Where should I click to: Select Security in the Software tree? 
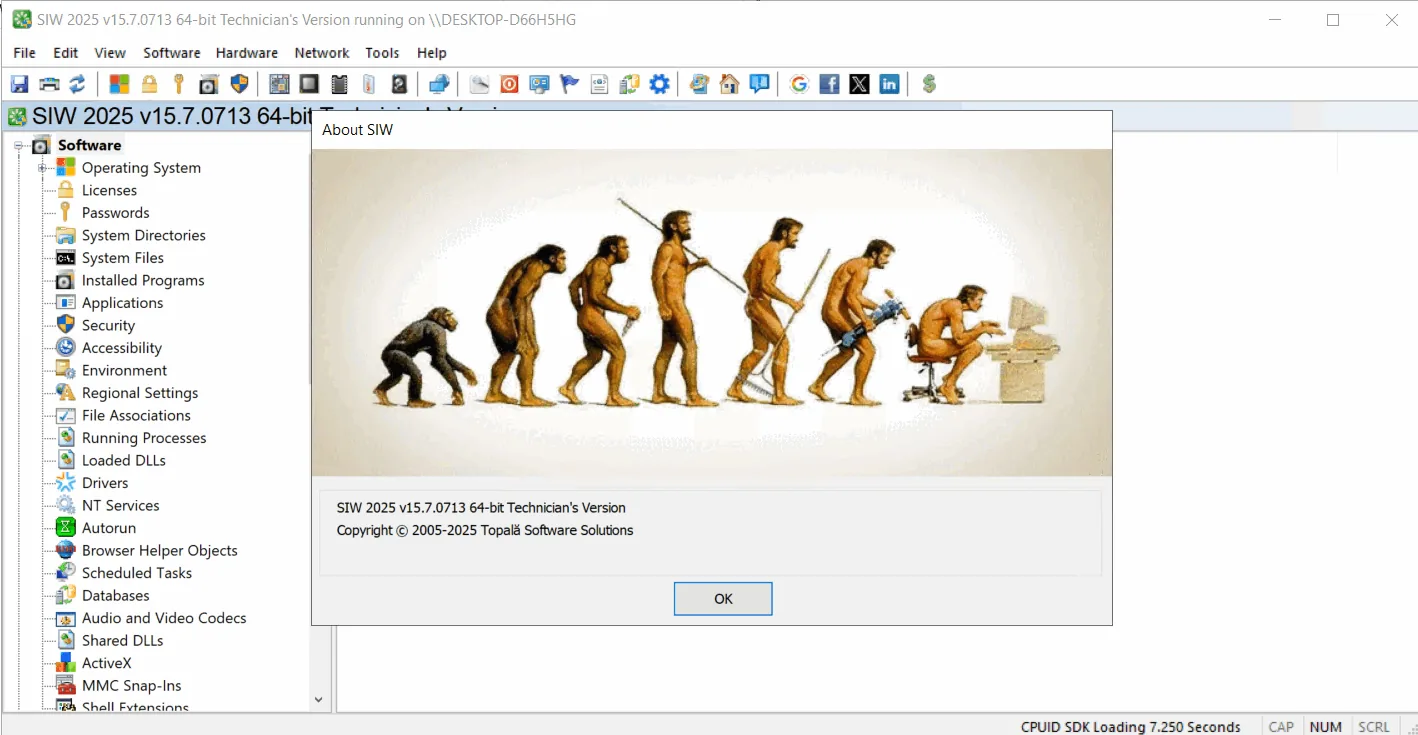(108, 326)
